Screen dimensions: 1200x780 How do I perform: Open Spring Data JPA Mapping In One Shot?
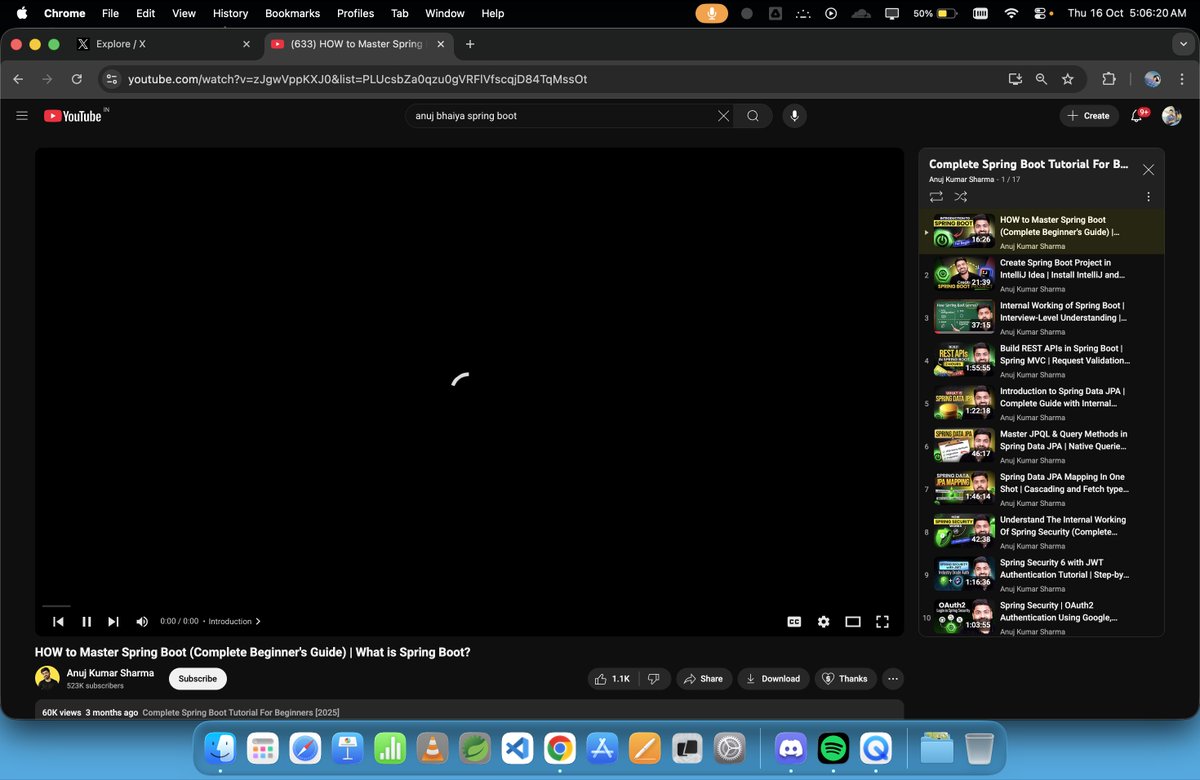tap(1041, 489)
